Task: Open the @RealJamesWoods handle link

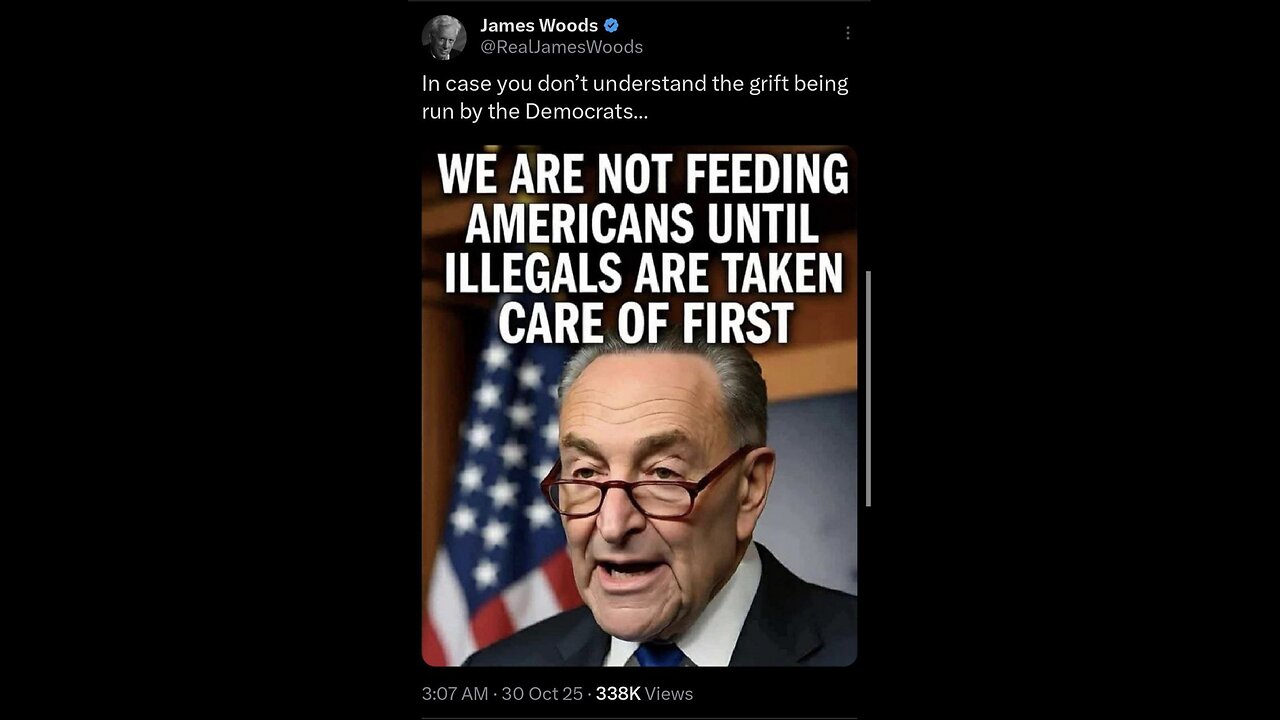Action: coord(562,47)
